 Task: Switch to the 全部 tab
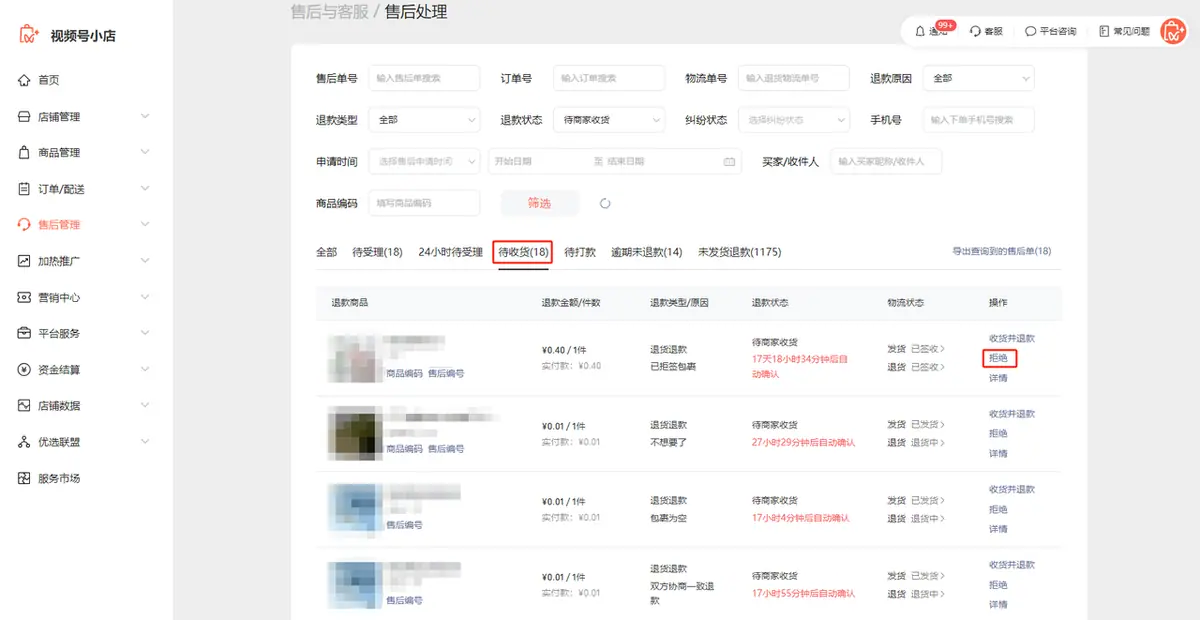[326, 252]
